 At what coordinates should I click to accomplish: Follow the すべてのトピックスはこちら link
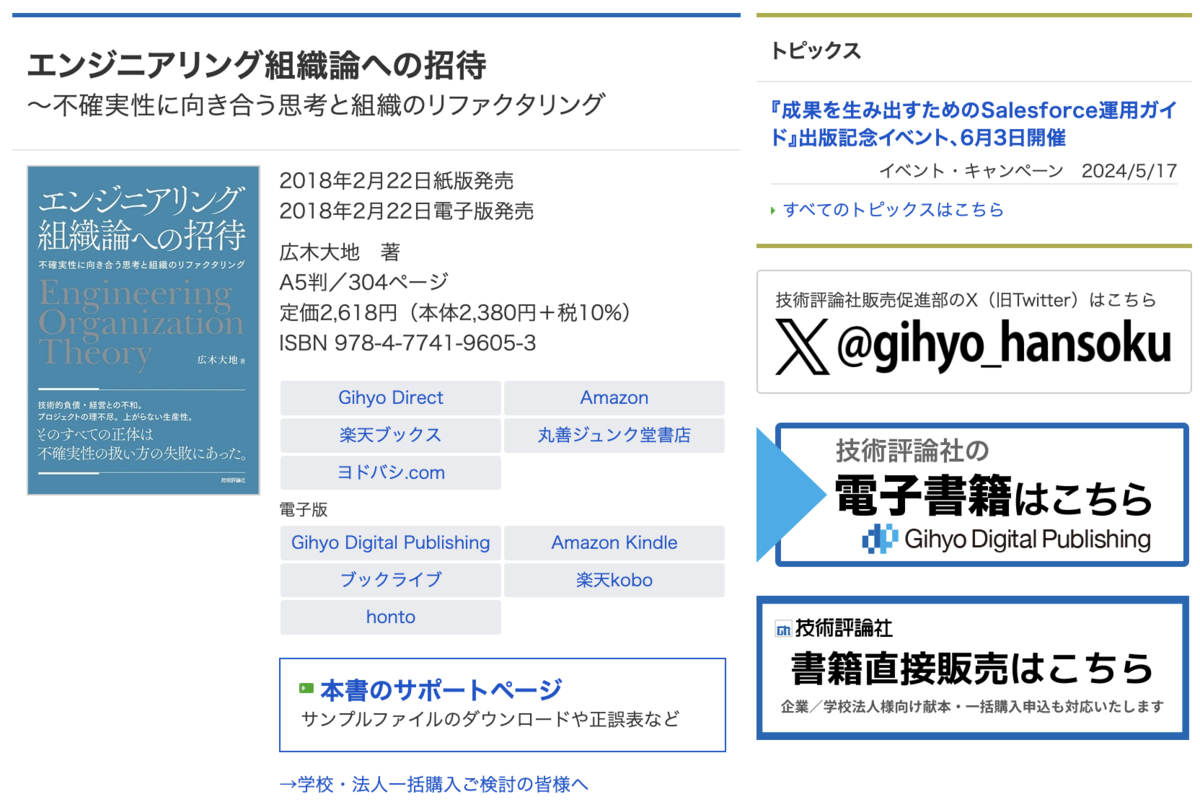tap(893, 210)
